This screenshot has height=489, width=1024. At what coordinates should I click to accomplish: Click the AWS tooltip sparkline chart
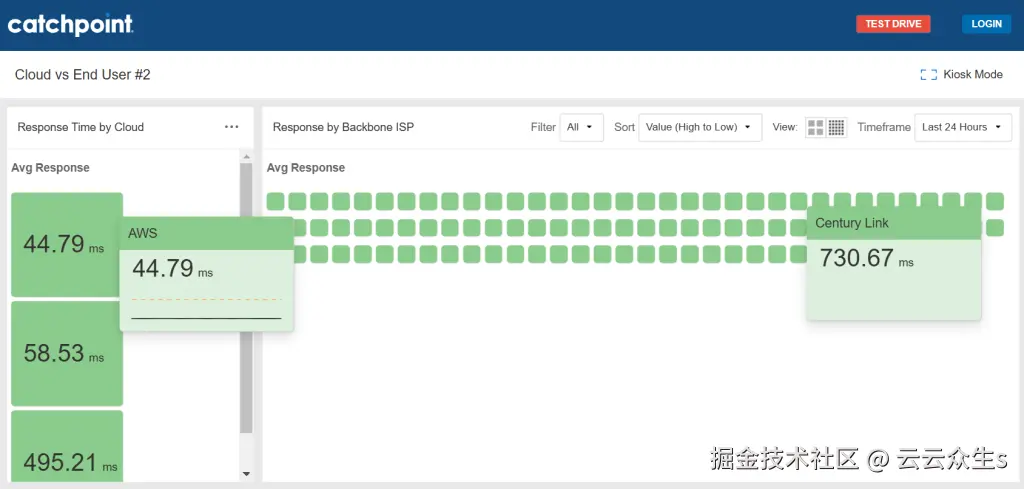(x=206, y=309)
